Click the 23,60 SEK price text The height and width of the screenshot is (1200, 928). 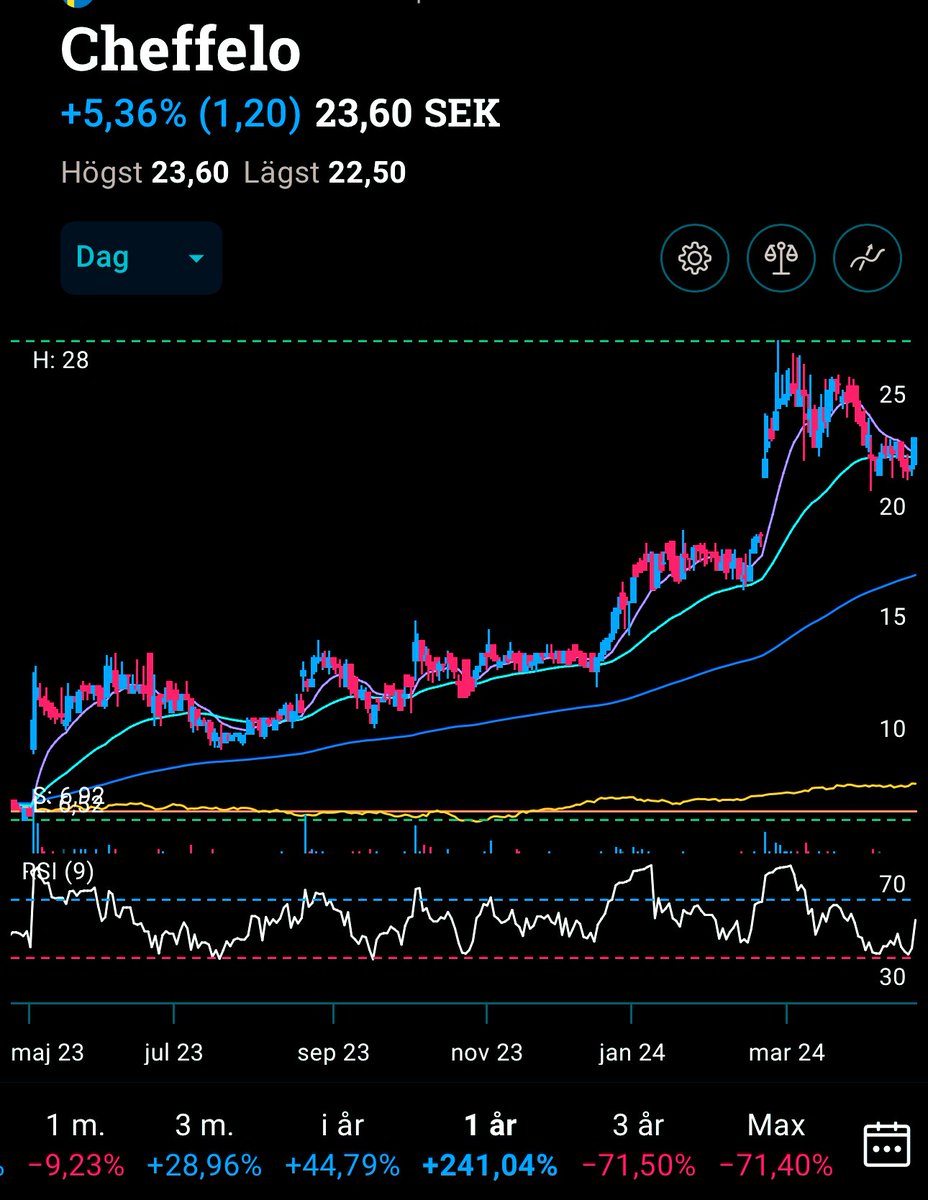[x=405, y=114]
